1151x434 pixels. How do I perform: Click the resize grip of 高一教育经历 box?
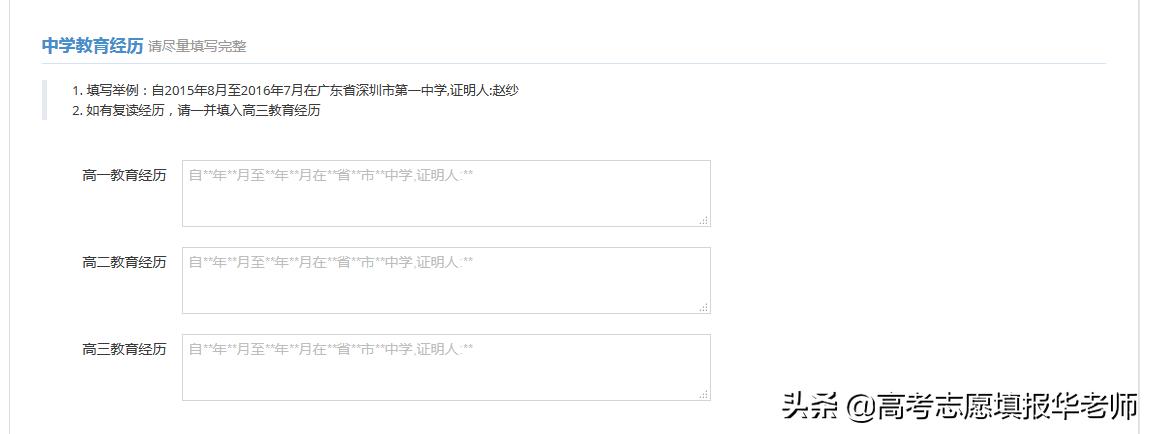(704, 220)
